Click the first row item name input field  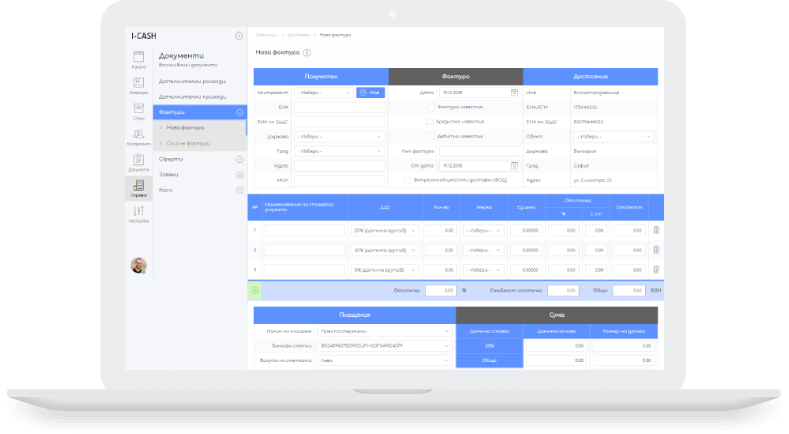click(303, 230)
